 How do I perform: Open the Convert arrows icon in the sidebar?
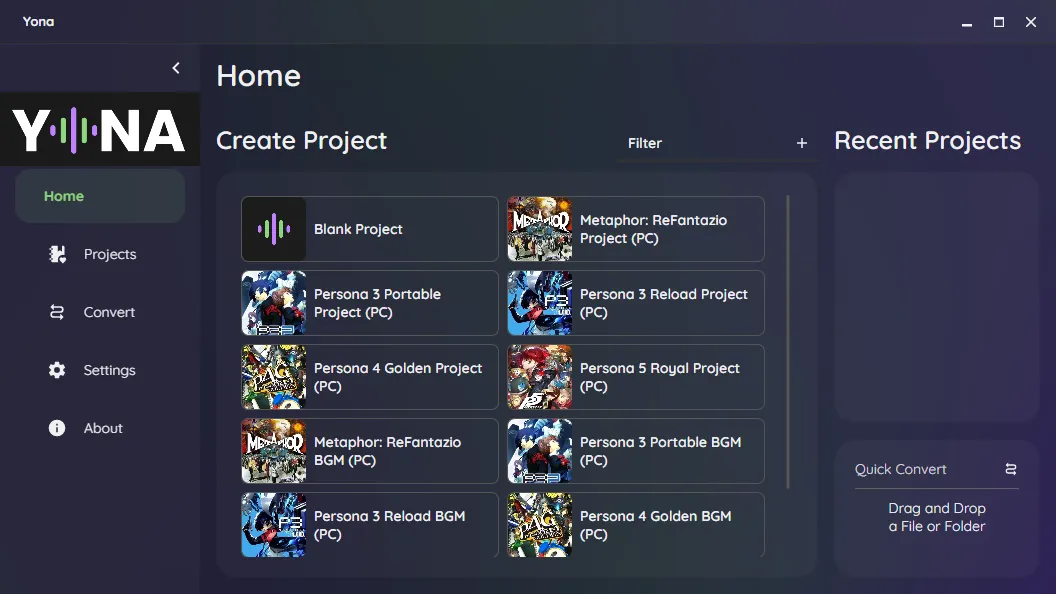57,312
